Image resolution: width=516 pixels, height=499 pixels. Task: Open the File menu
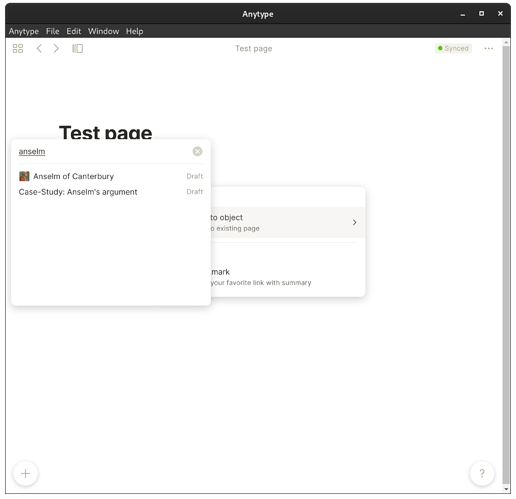(53, 31)
